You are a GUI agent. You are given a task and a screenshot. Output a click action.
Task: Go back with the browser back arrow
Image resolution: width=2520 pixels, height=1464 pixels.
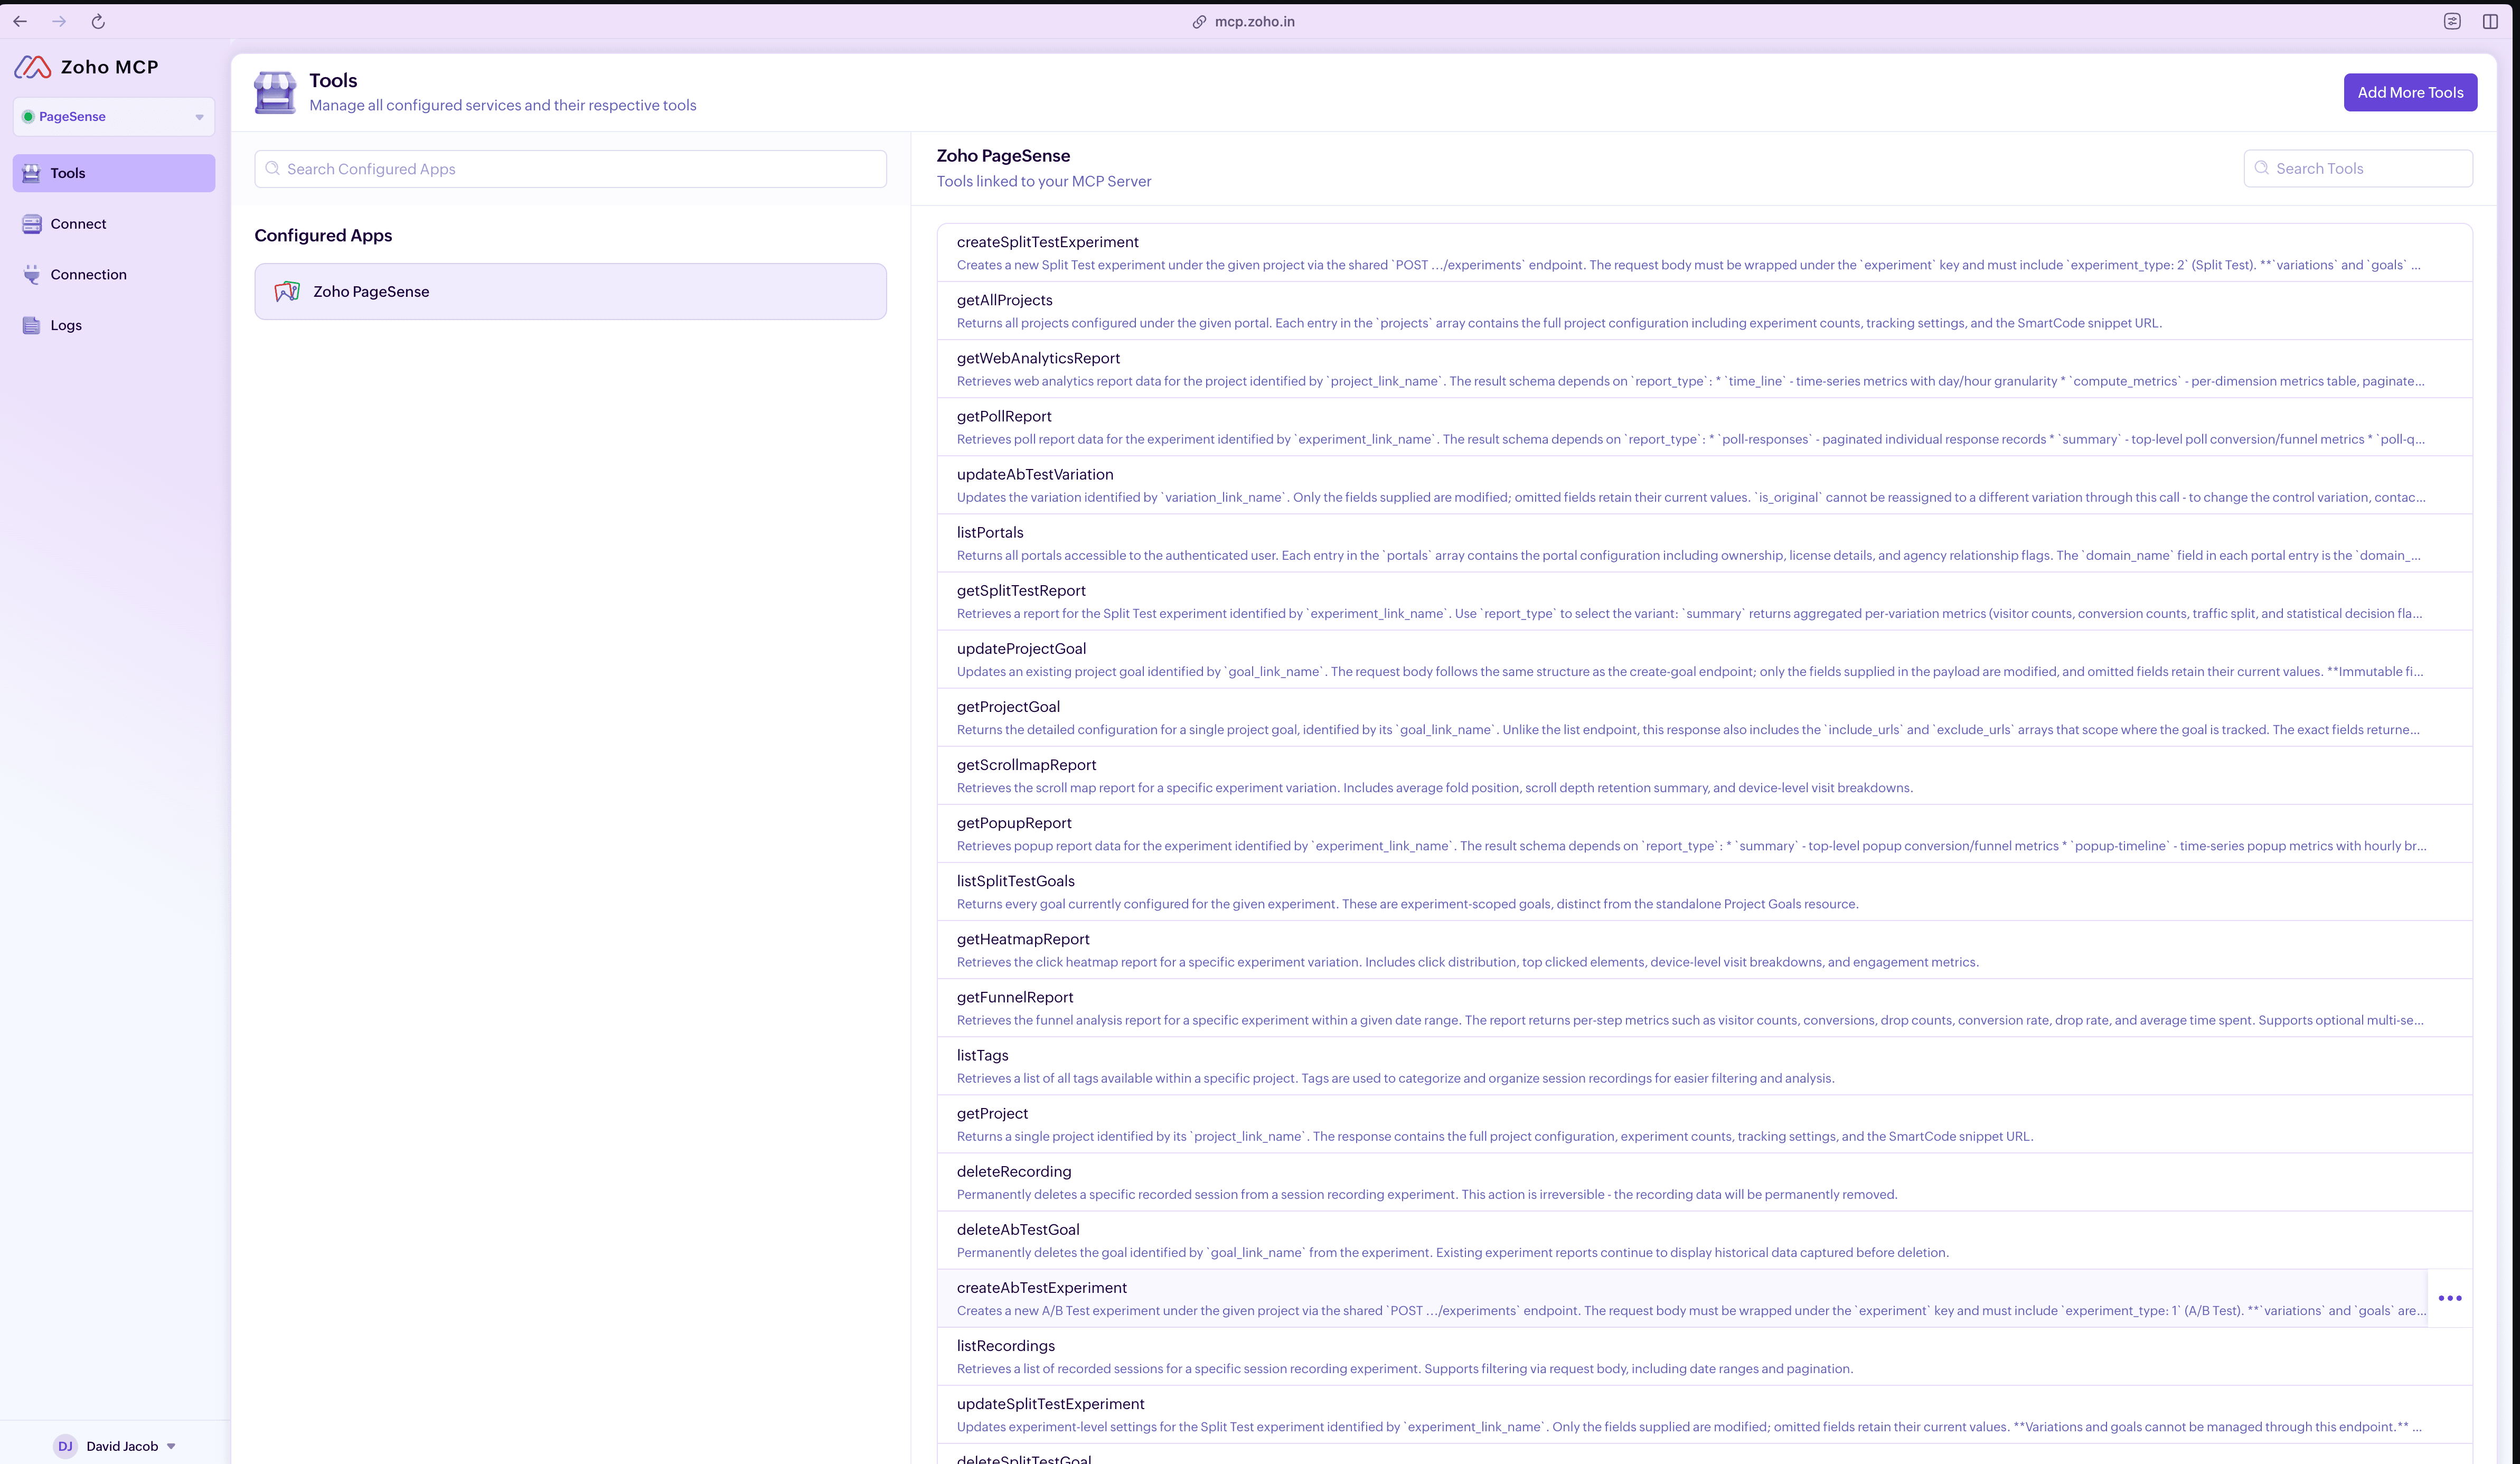20,21
